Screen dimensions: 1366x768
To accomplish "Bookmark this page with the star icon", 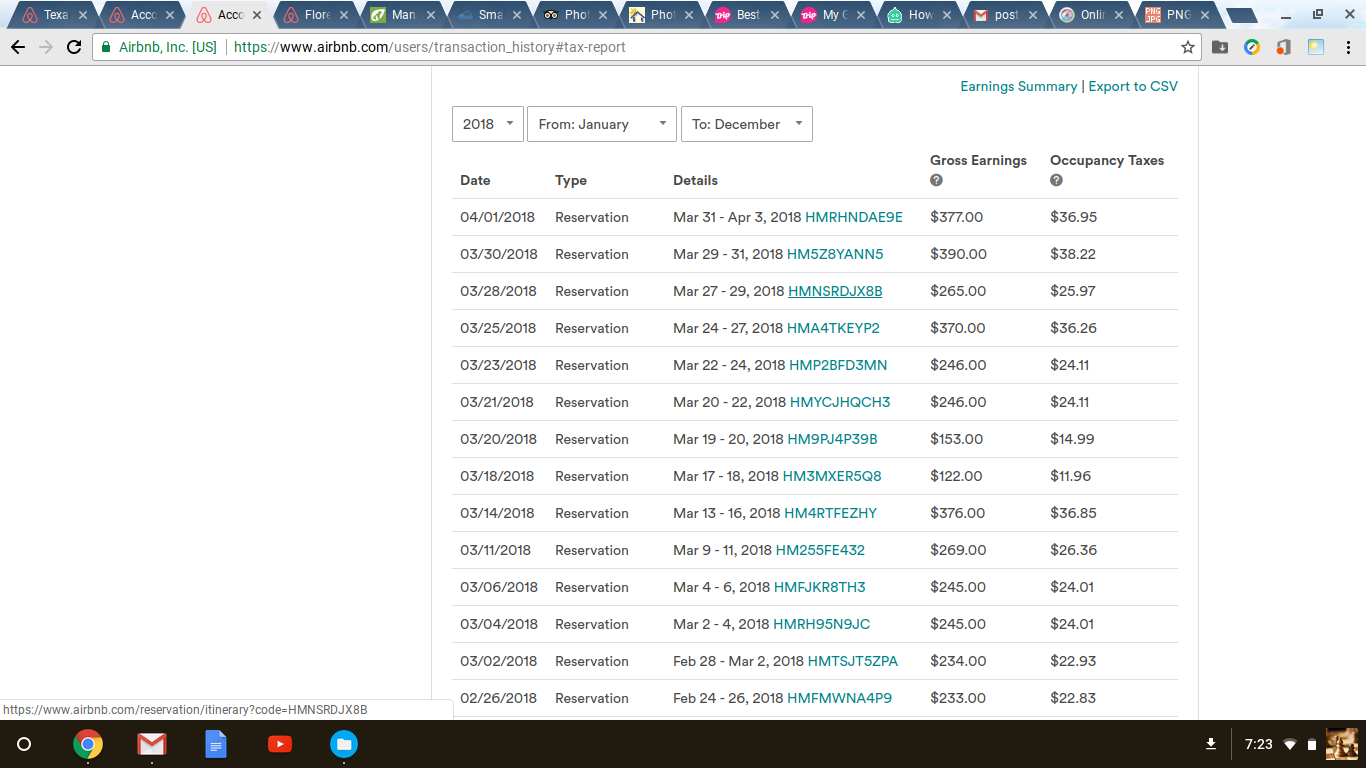I will pos(1188,47).
